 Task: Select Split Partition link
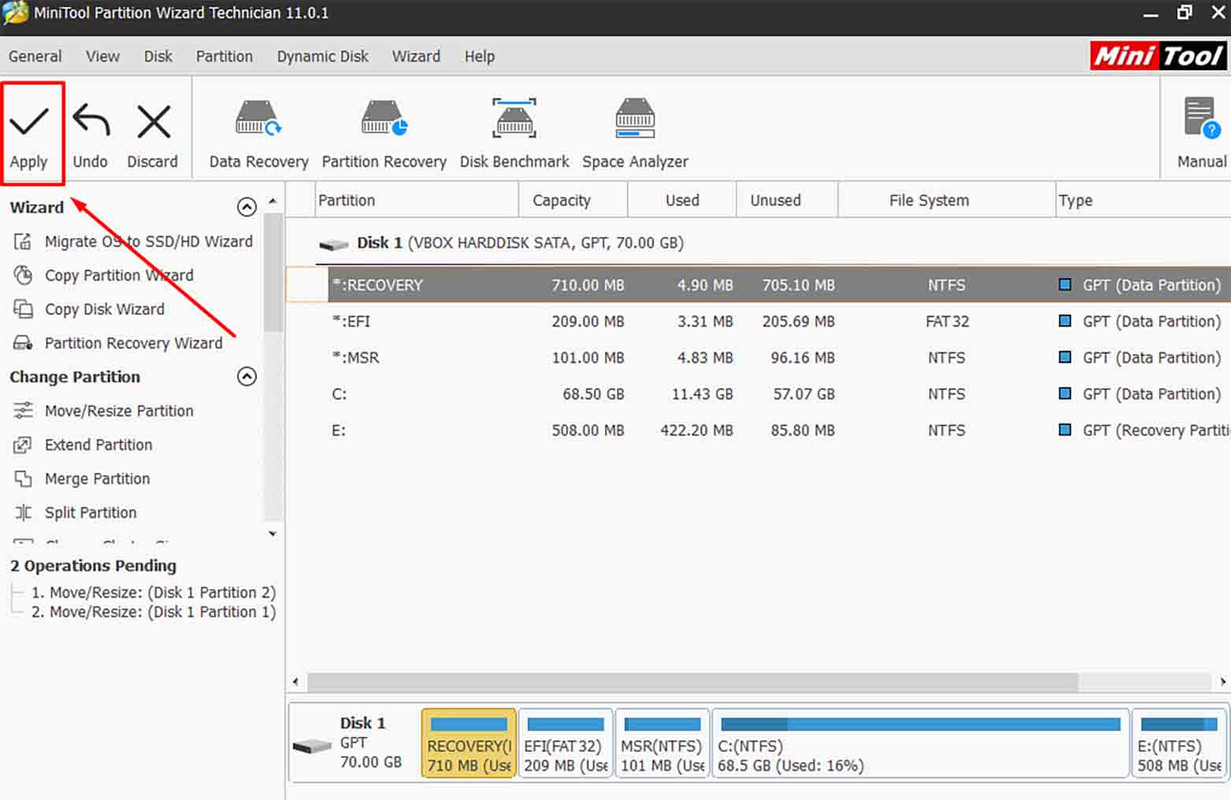coord(90,513)
